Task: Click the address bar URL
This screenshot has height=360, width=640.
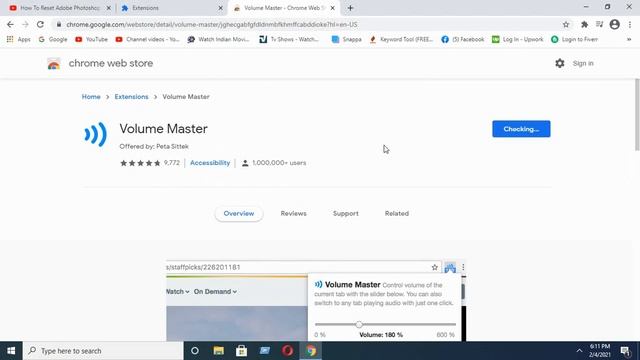Action: click(212, 24)
